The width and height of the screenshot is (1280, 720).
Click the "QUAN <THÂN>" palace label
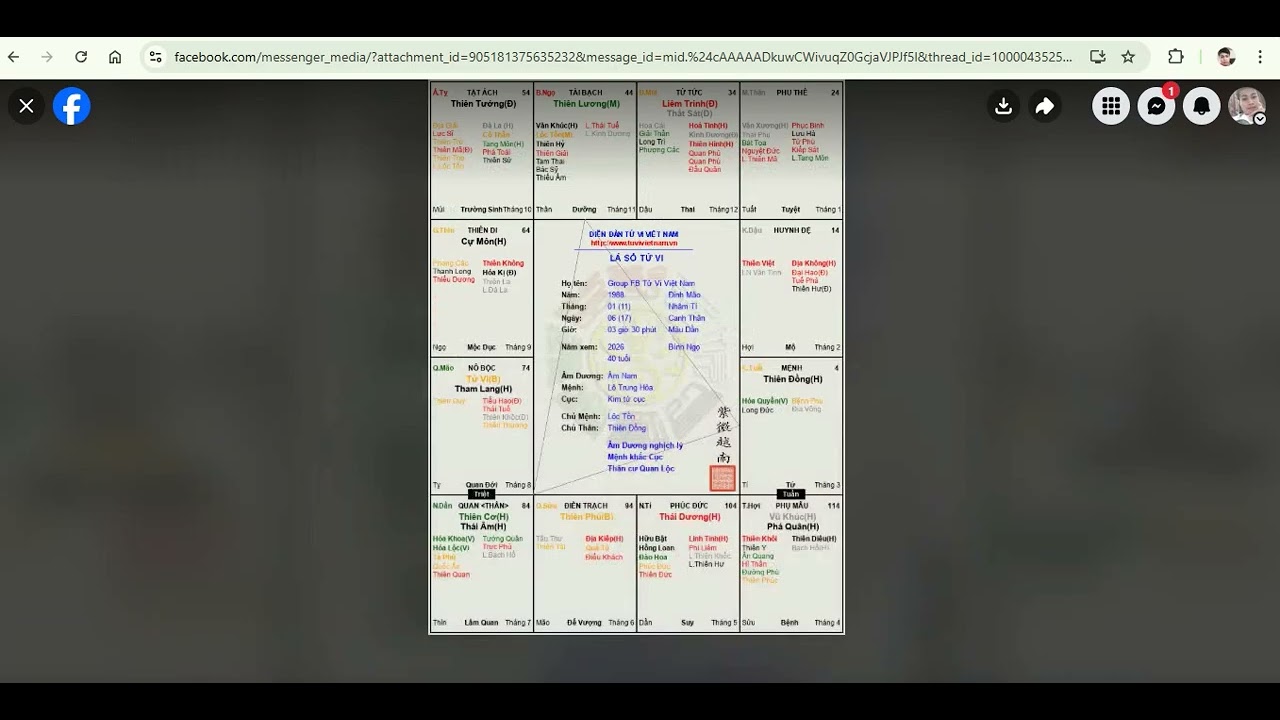tap(483, 506)
